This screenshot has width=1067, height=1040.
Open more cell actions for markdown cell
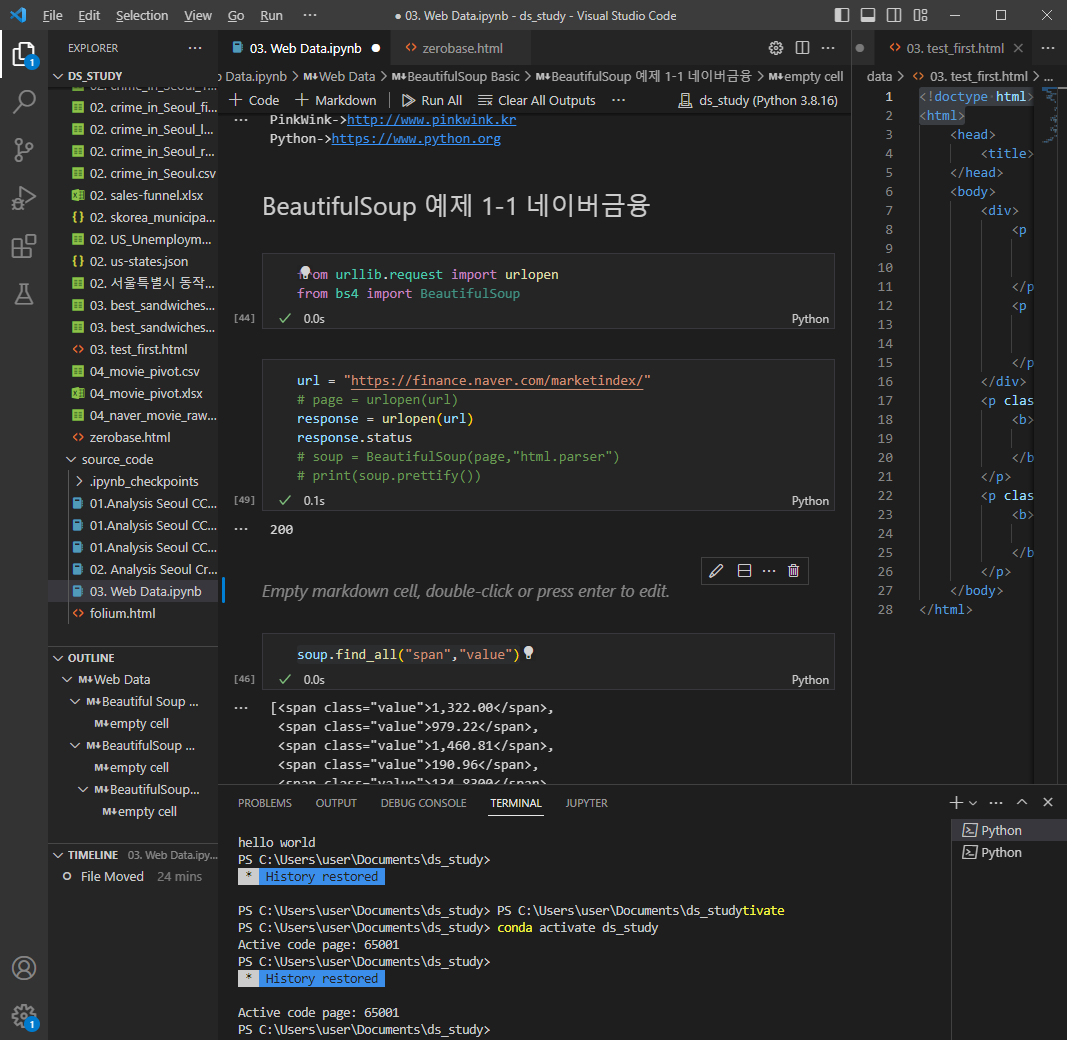769,570
